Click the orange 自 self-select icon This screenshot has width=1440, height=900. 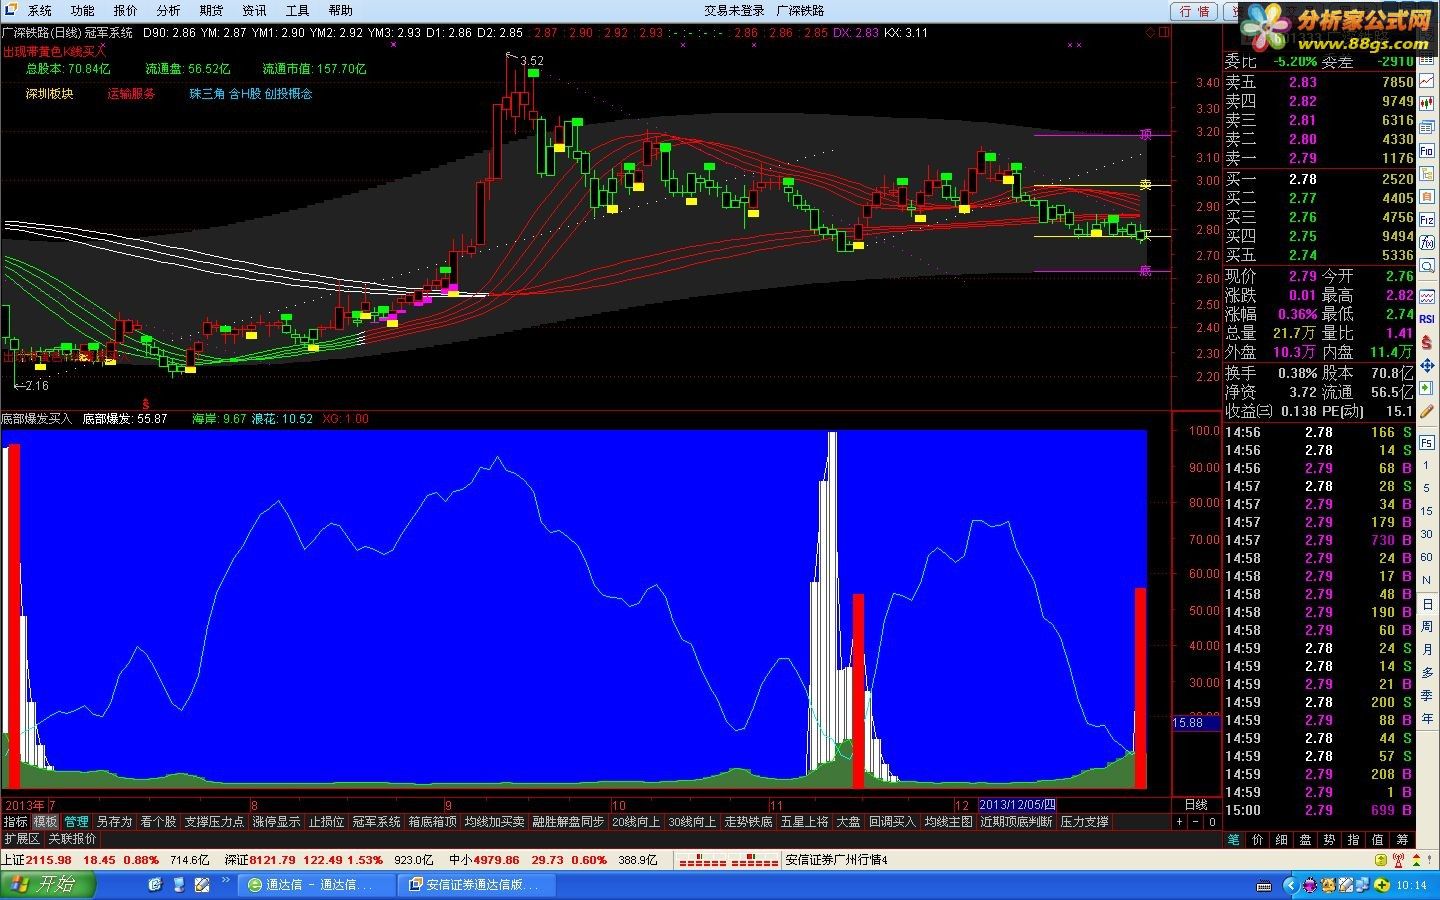point(1427,195)
